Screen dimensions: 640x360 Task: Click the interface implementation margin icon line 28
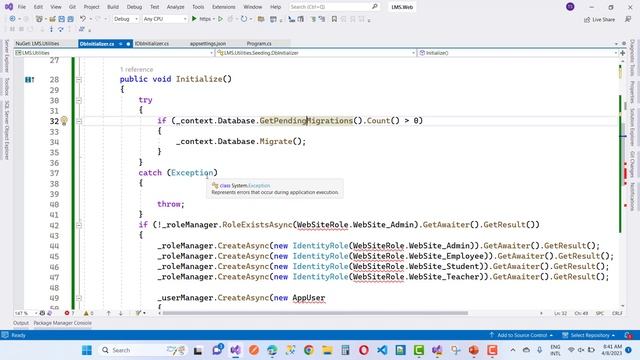(29, 80)
